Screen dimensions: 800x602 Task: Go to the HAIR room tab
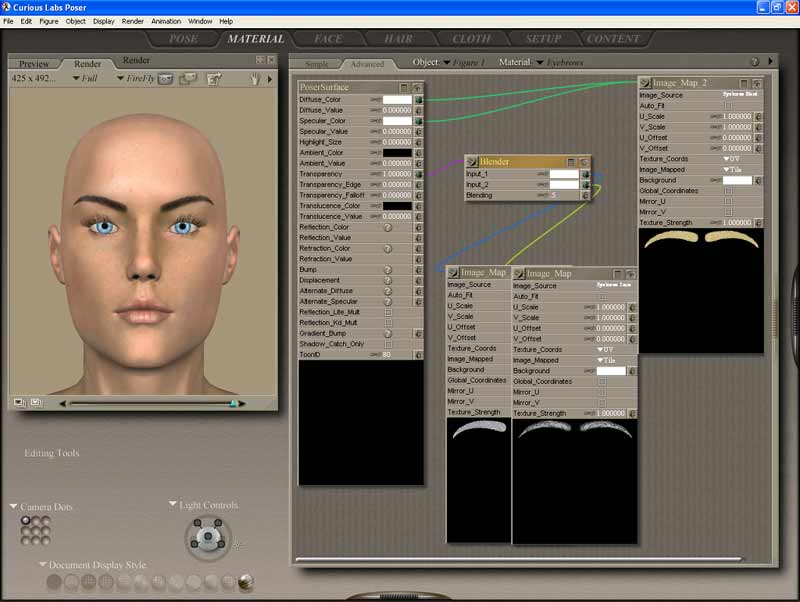(x=397, y=39)
